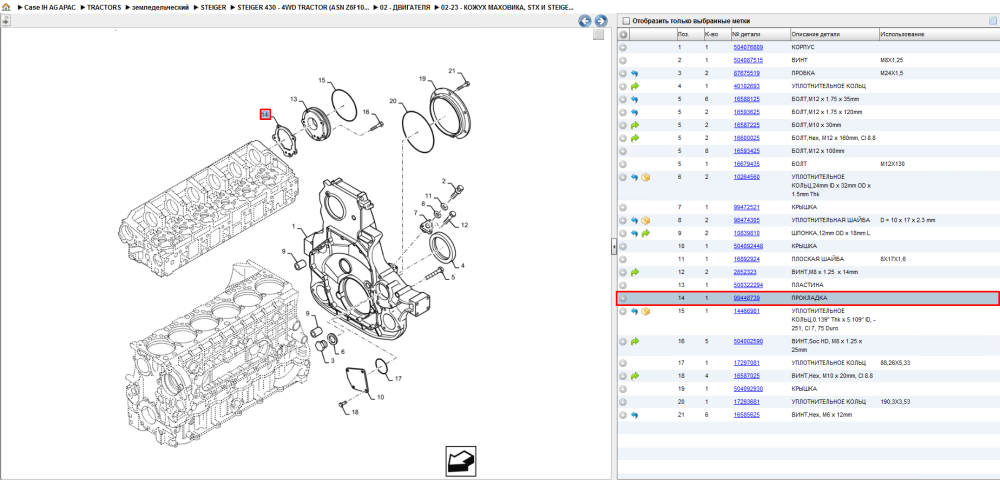Viewport: 1000px width, 480px height.
Task: Add part 99448739 ПРОКЛАДКА with plus icon
Action: click(623, 298)
